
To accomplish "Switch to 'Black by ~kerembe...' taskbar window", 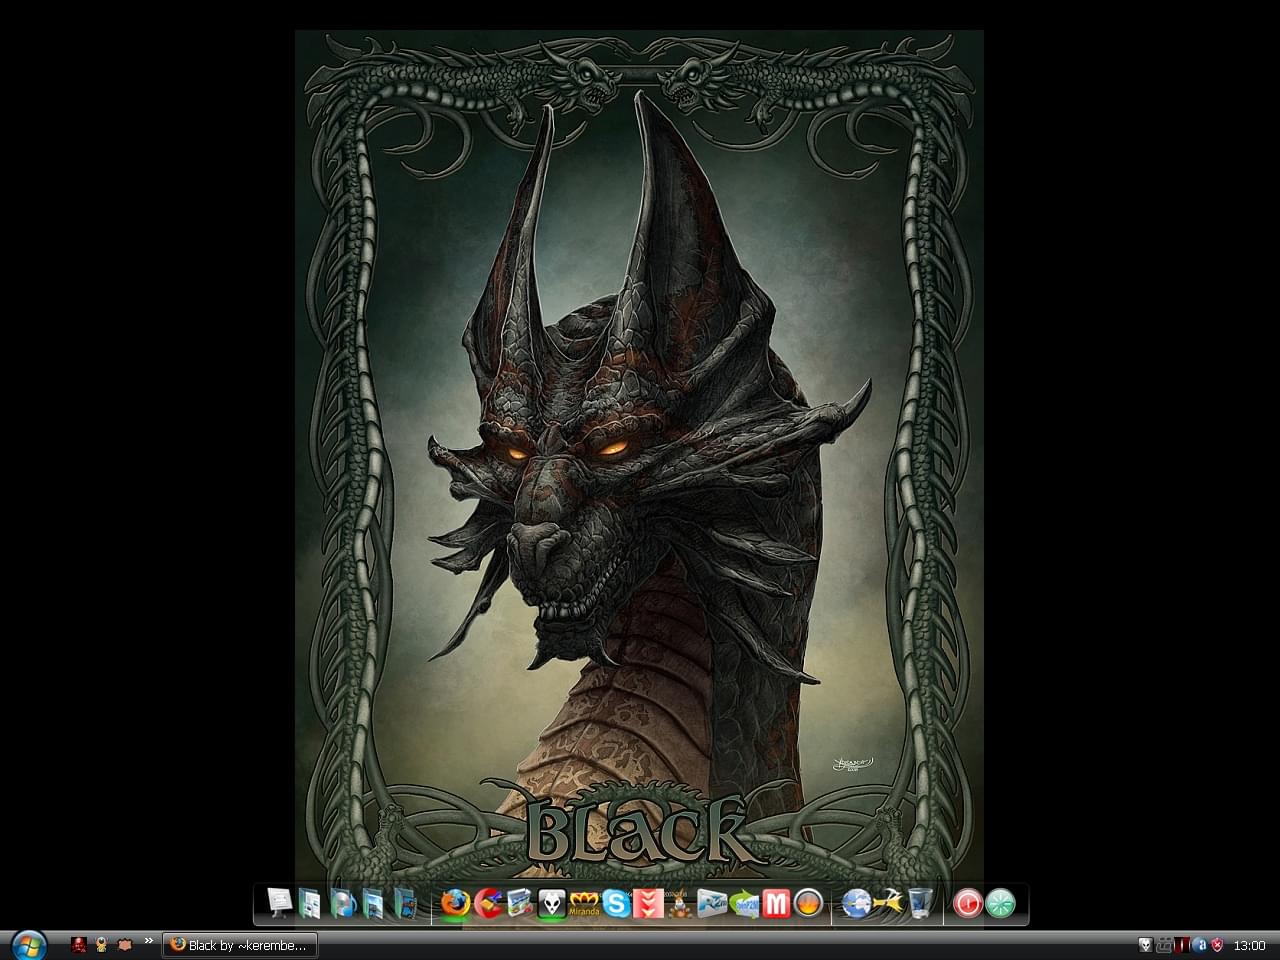I will click(240, 945).
